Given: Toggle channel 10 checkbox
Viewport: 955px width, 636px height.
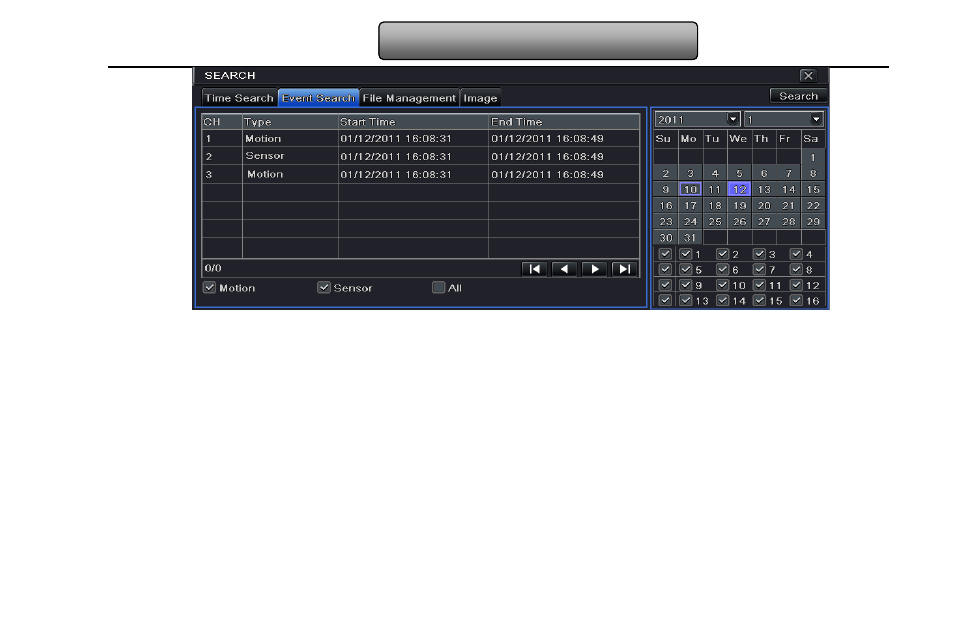Looking at the screenshot, I should [723, 285].
